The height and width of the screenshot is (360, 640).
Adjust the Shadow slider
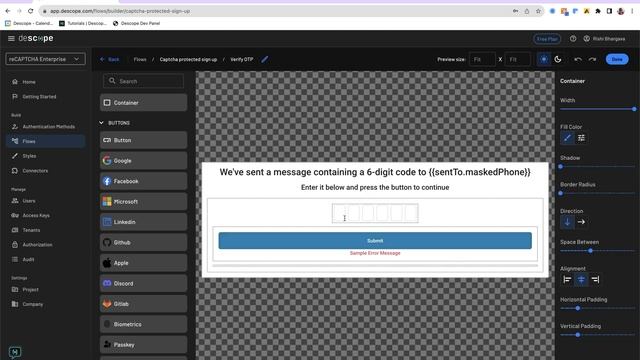coord(598,167)
